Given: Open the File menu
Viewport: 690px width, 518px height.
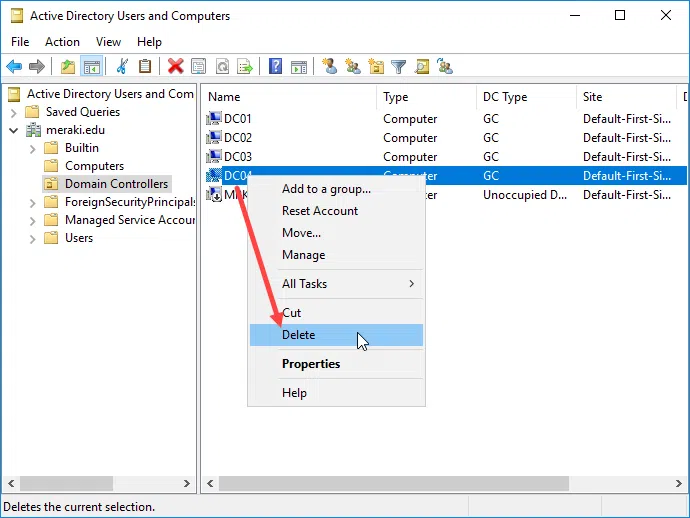Looking at the screenshot, I should [20, 42].
